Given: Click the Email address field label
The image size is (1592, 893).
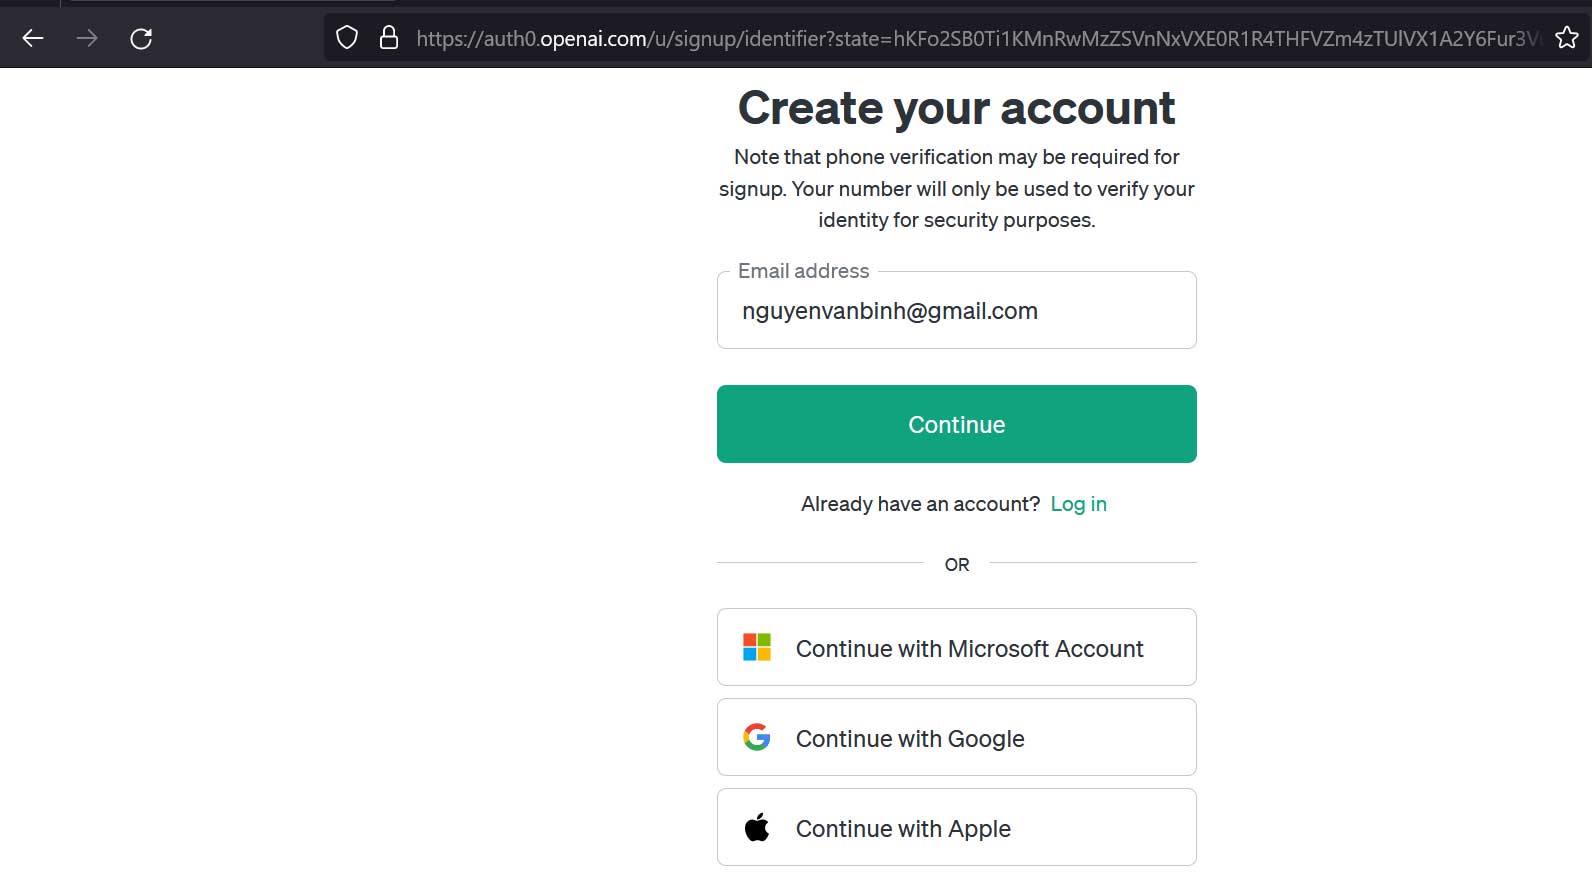Looking at the screenshot, I should tap(803, 271).
